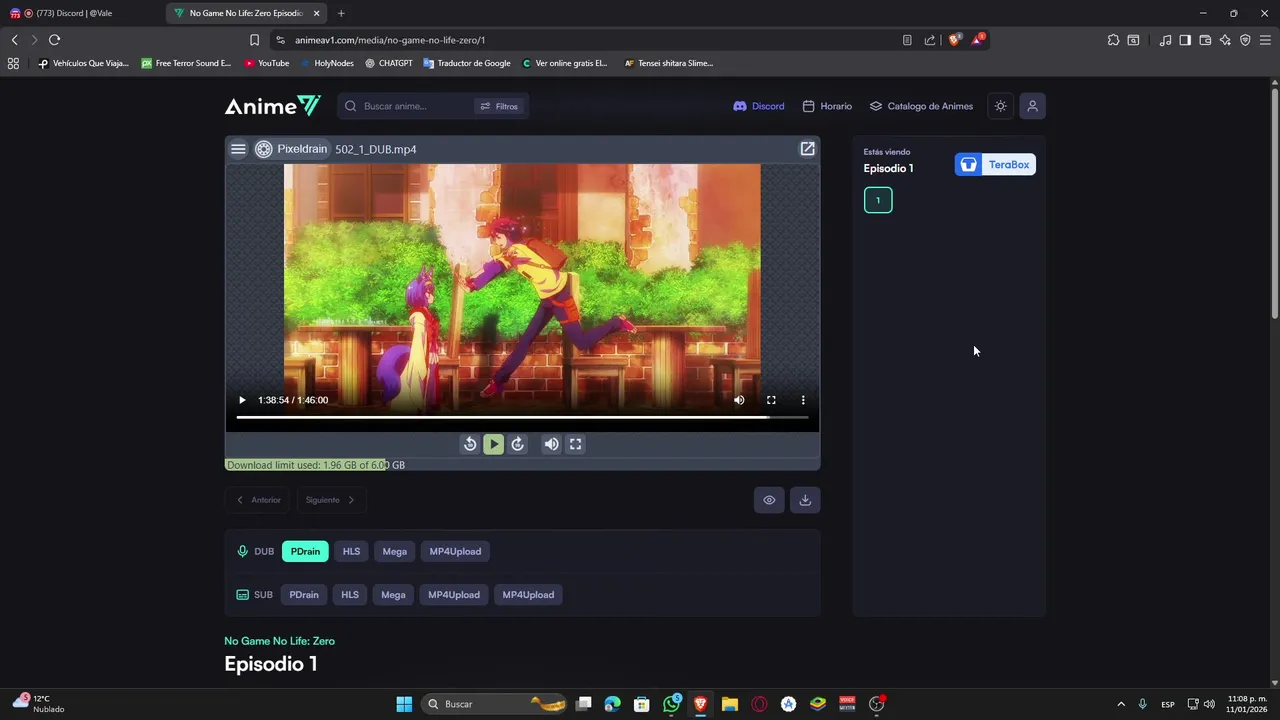Enter fullscreen from native video controls
Viewport: 1280px width, 720px height.
tap(771, 400)
